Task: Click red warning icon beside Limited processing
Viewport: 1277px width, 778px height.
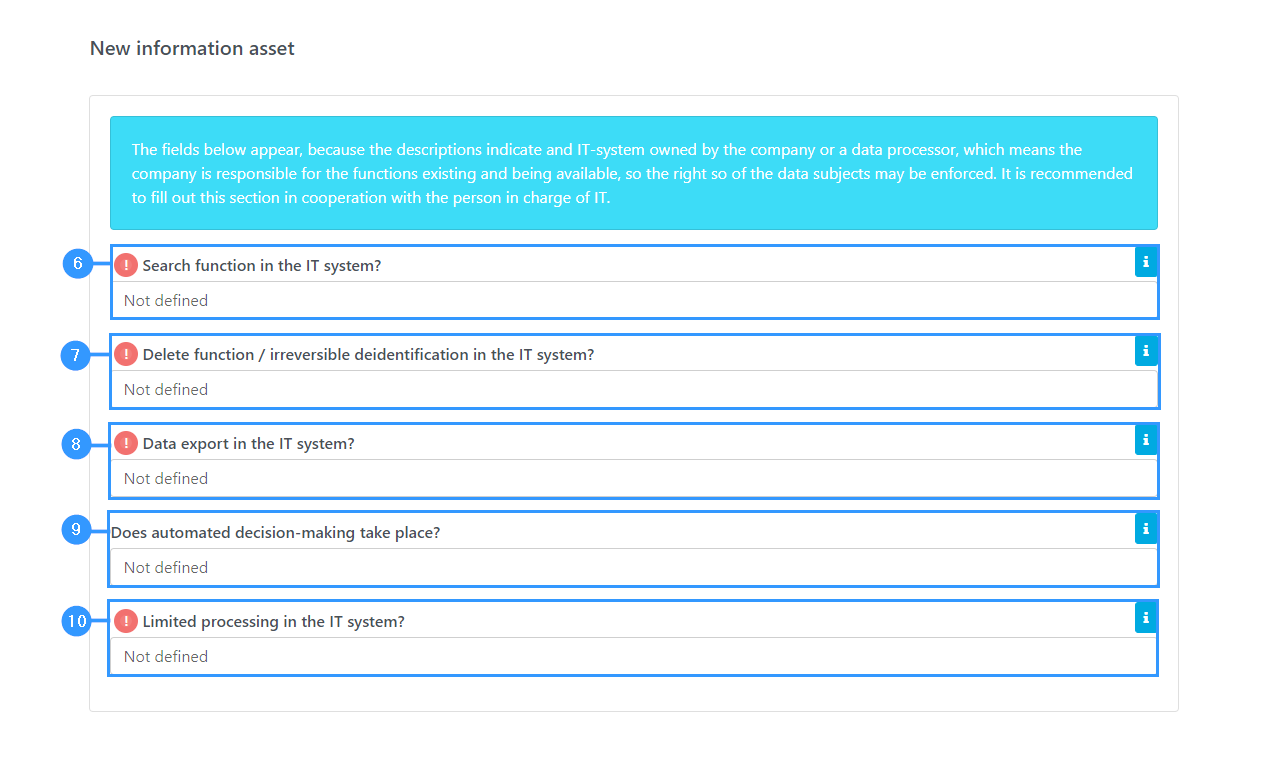Action: coord(126,621)
